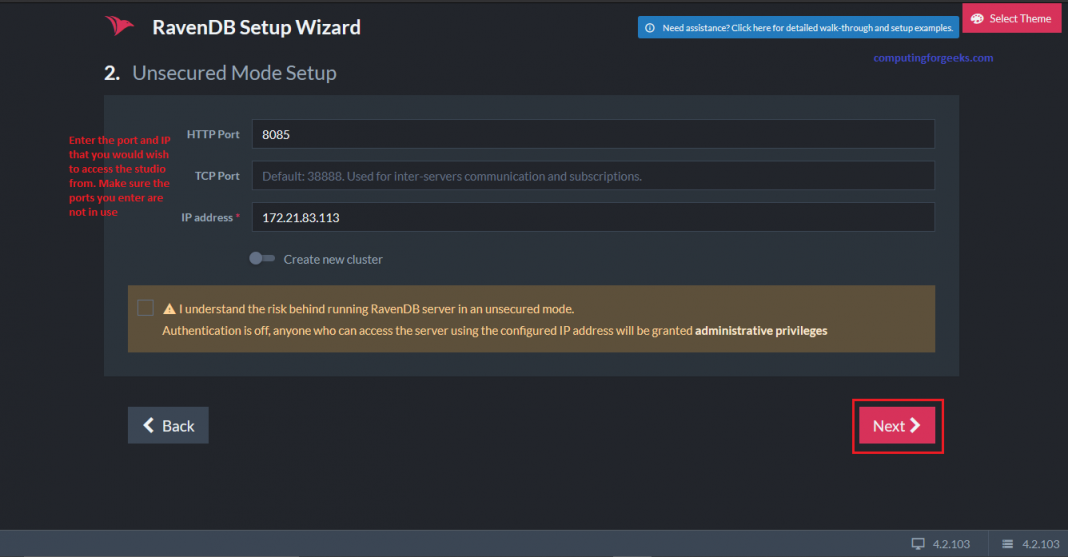Click the info icon in the assistance banner
This screenshot has height=557, width=1068.
pos(650,28)
